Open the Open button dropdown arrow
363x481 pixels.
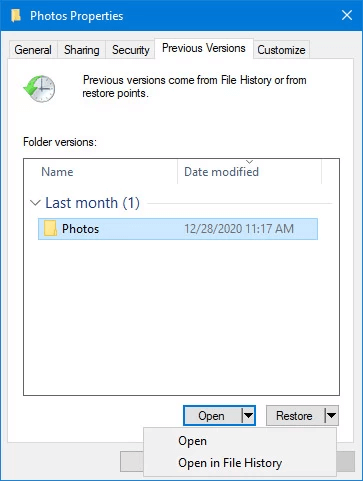pyautogui.click(x=248, y=415)
